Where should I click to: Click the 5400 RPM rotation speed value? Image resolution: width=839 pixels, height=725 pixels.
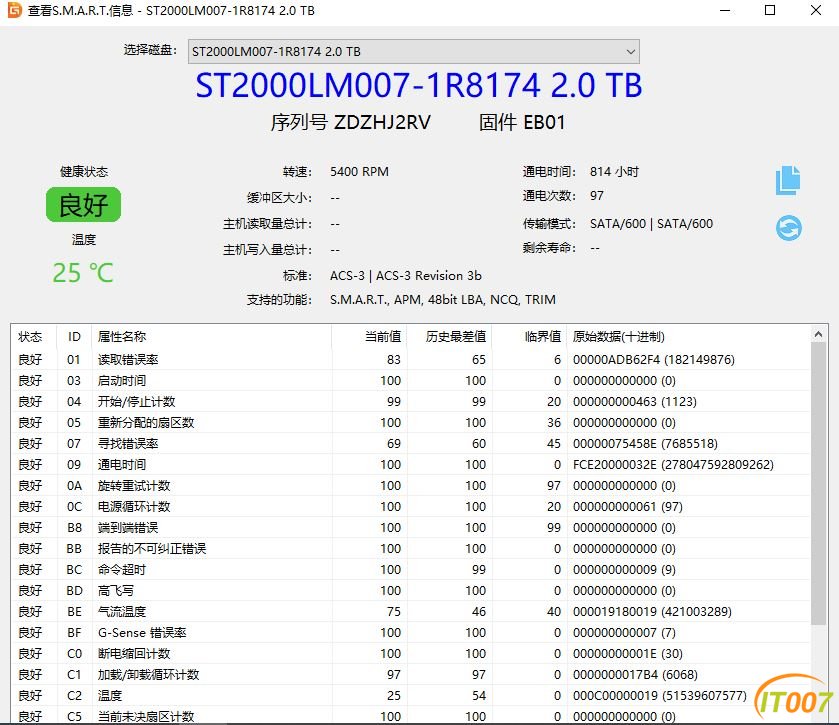[x=359, y=172]
